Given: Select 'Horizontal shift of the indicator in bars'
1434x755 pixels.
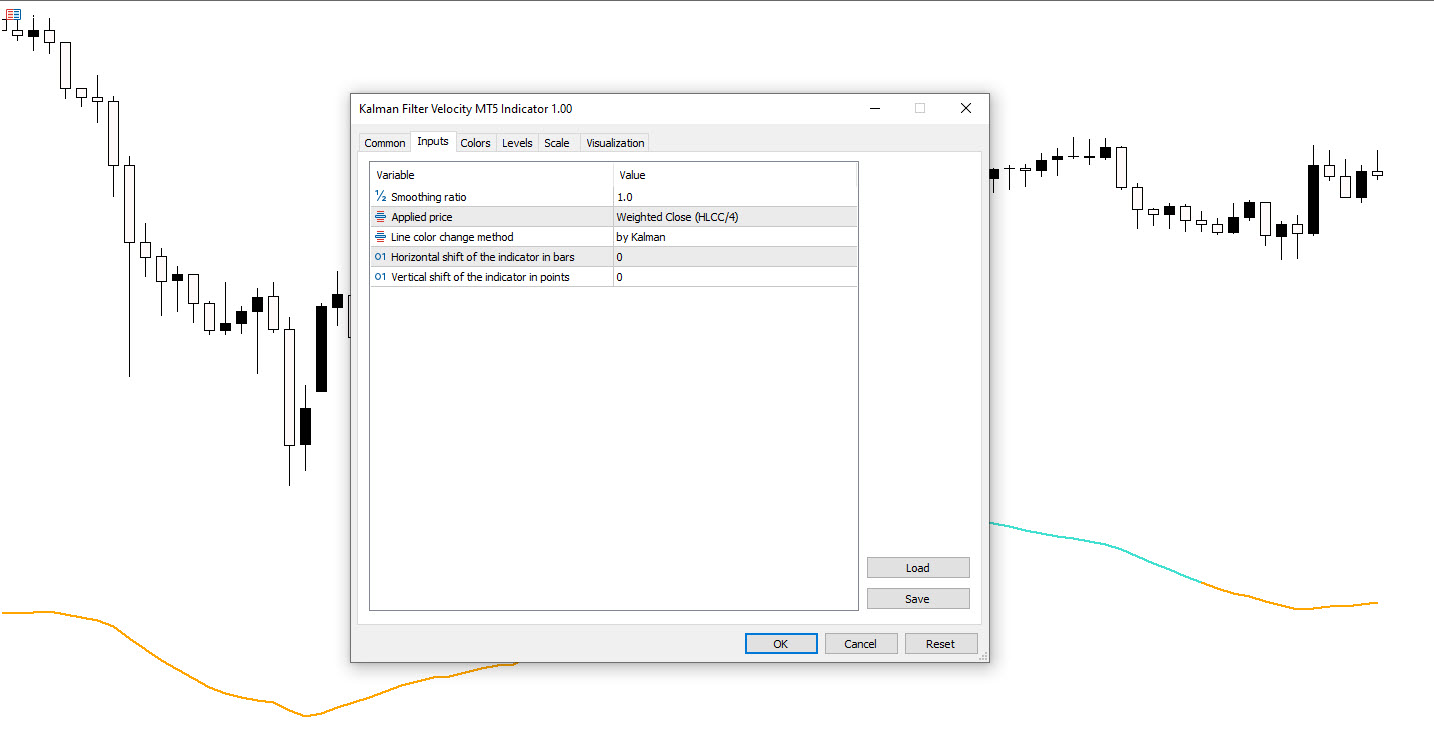Looking at the screenshot, I should click(483, 257).
